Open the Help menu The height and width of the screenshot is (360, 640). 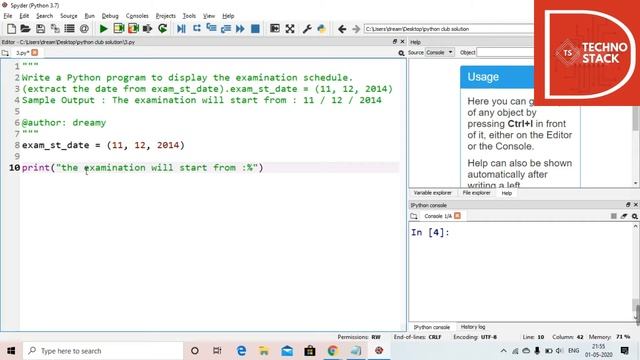point(228,16)
